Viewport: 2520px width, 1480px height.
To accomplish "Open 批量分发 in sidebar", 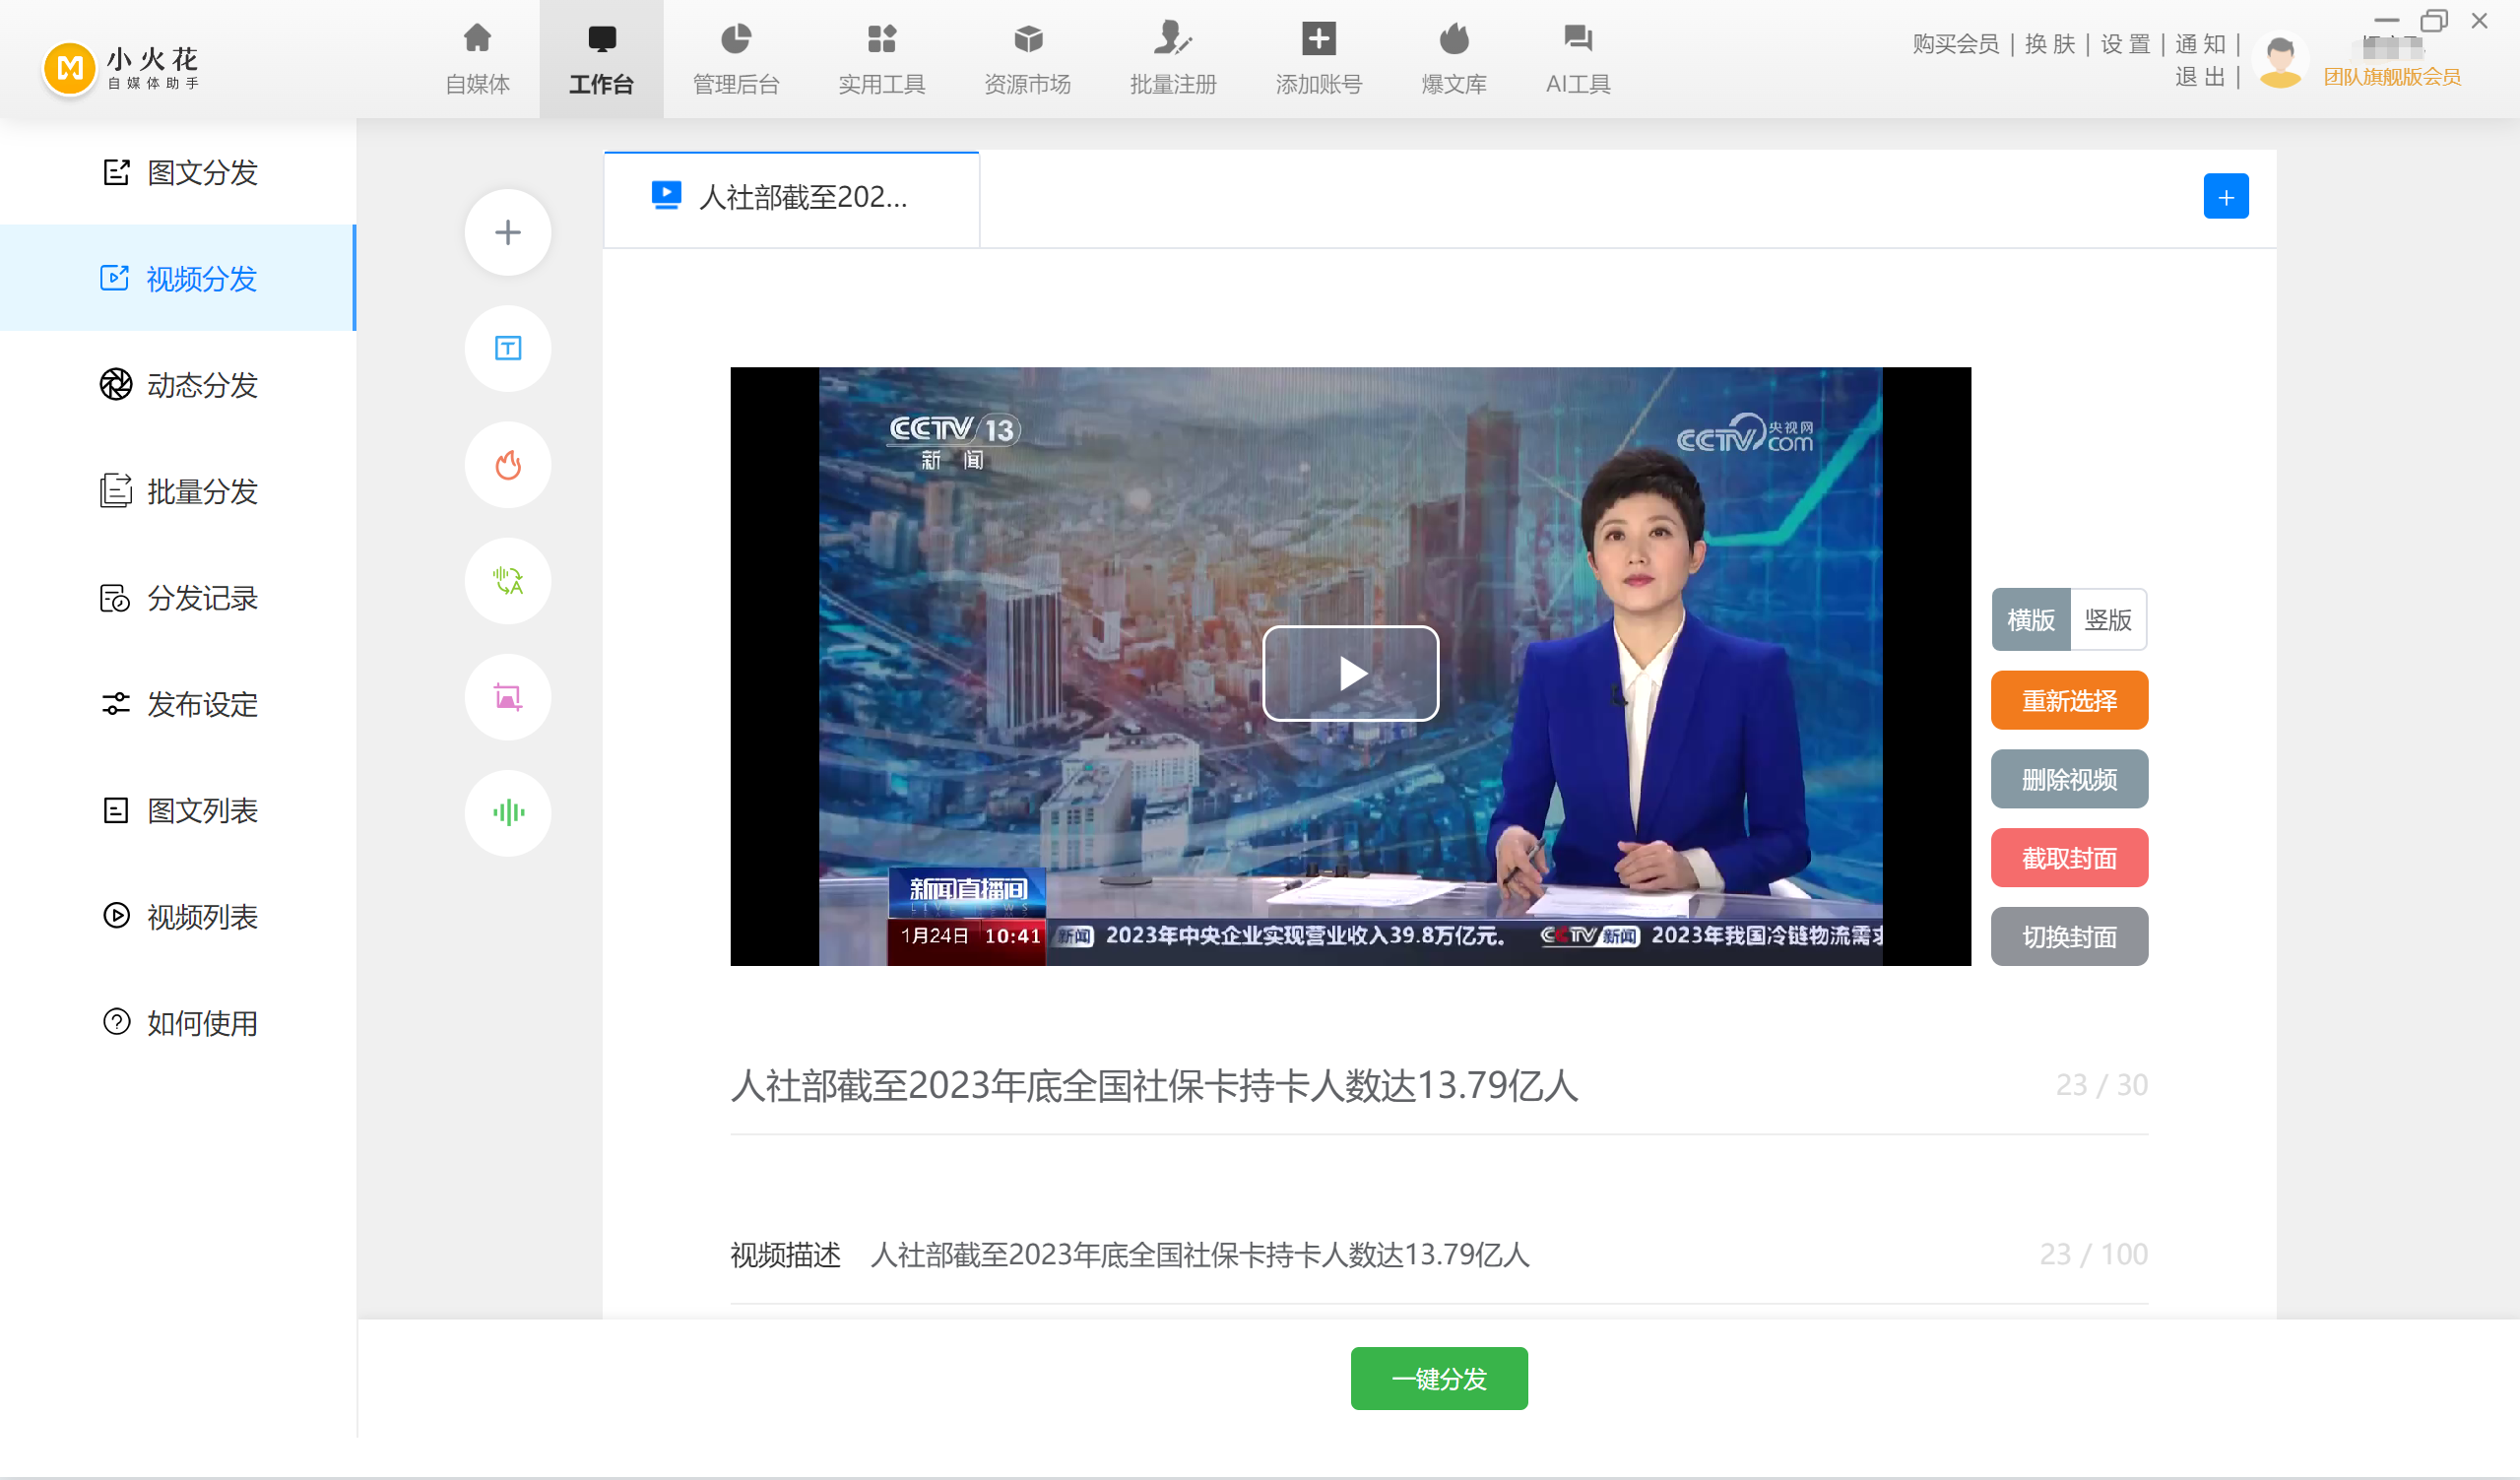I will click(178, 491).
